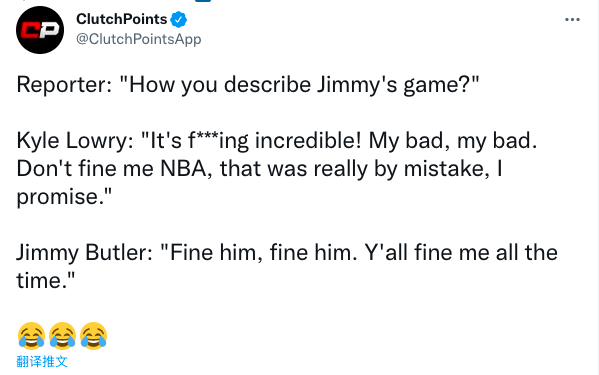Click the "time." line ending Butler's quote
599x375 pixels.
pyautogui.click(x=46, y=281)
